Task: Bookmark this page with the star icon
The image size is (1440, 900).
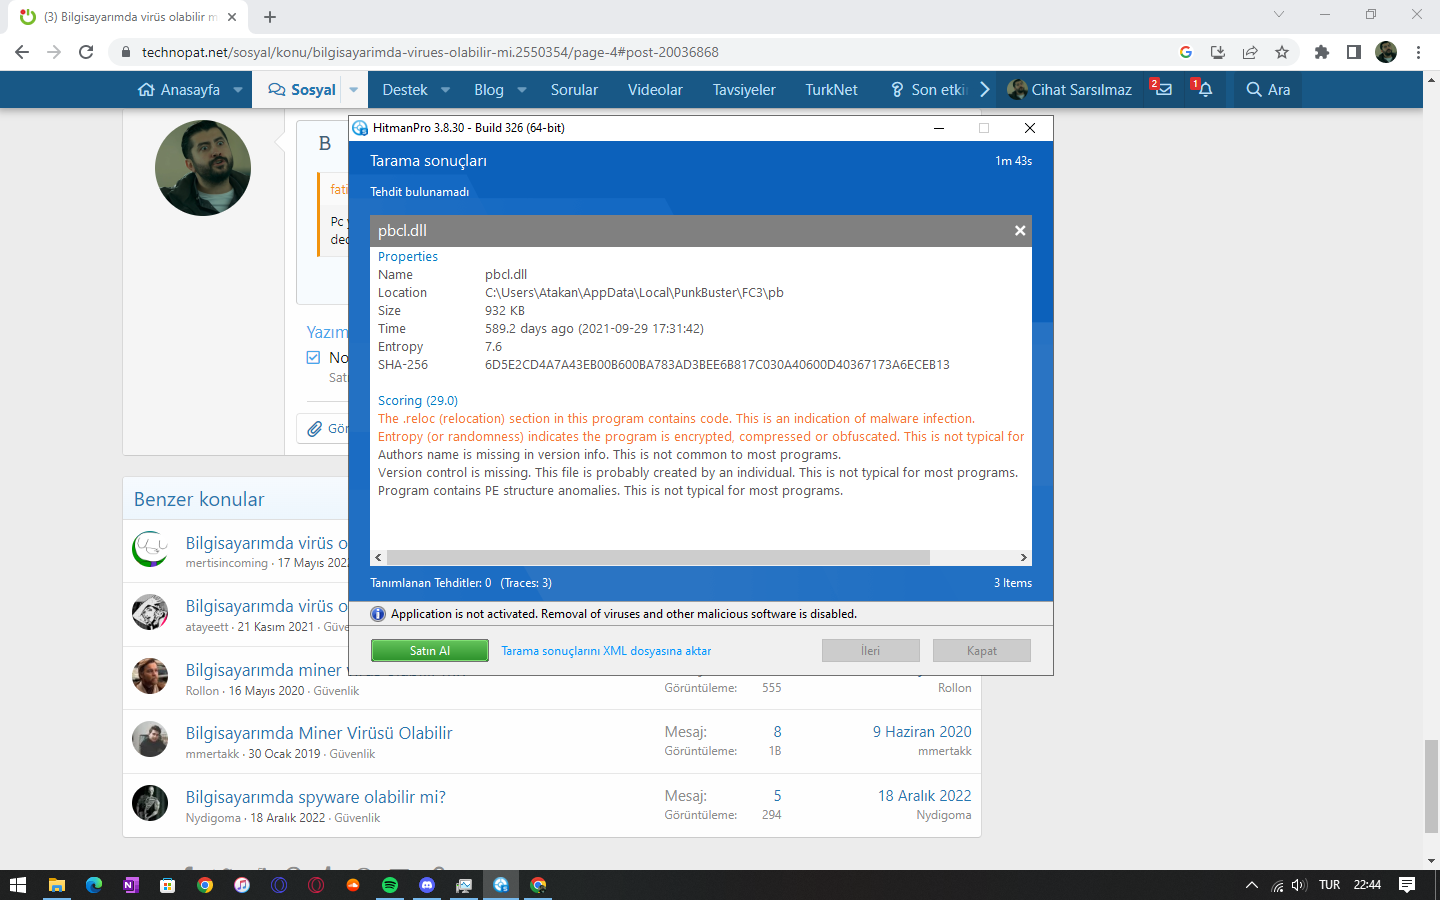Action: pyautogui.click(x=1282, y=52)
